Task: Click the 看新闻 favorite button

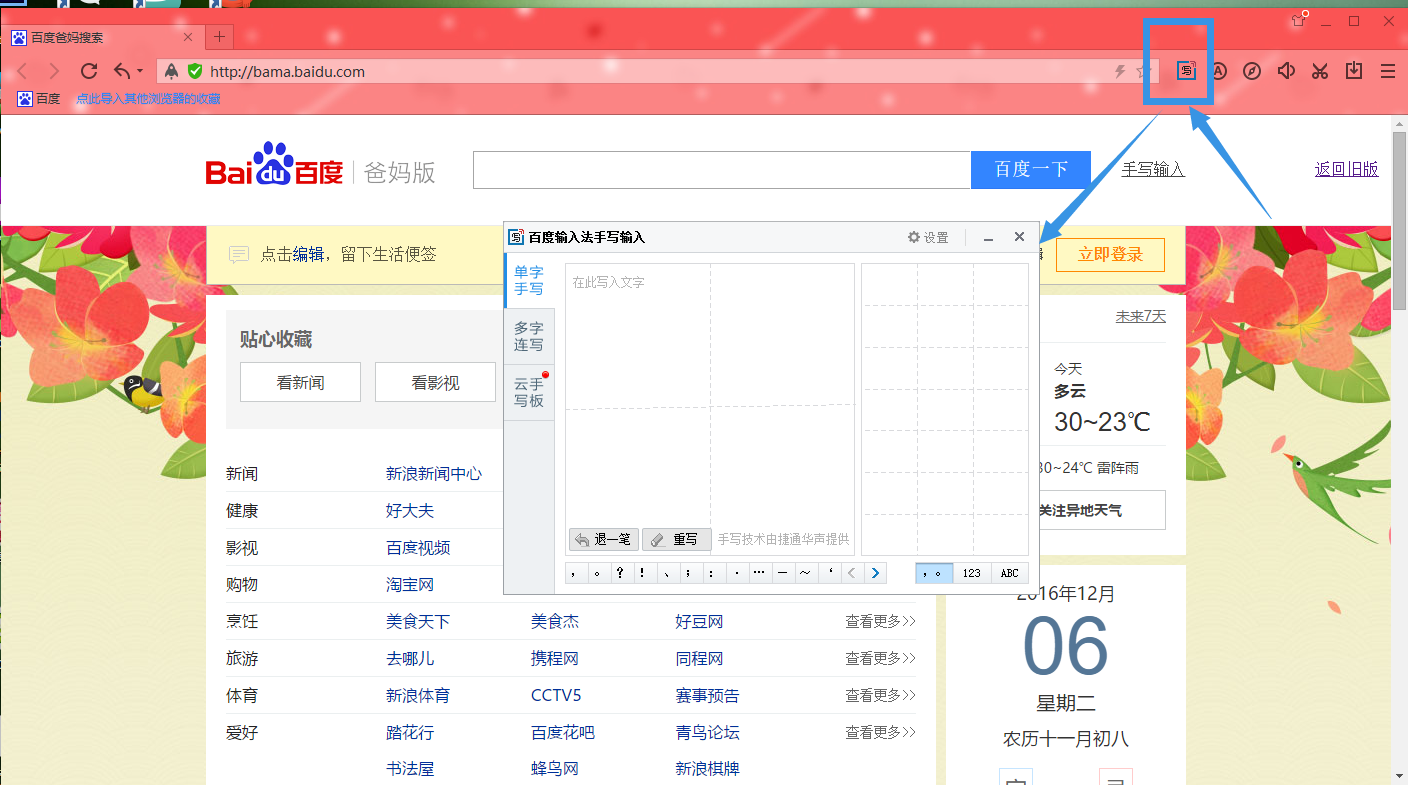Action: click(x=300, y=382)
